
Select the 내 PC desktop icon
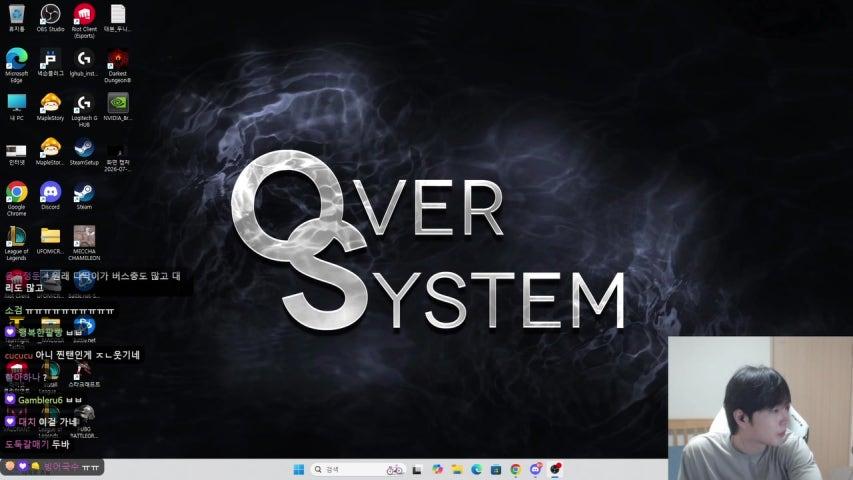click(16, 107)
